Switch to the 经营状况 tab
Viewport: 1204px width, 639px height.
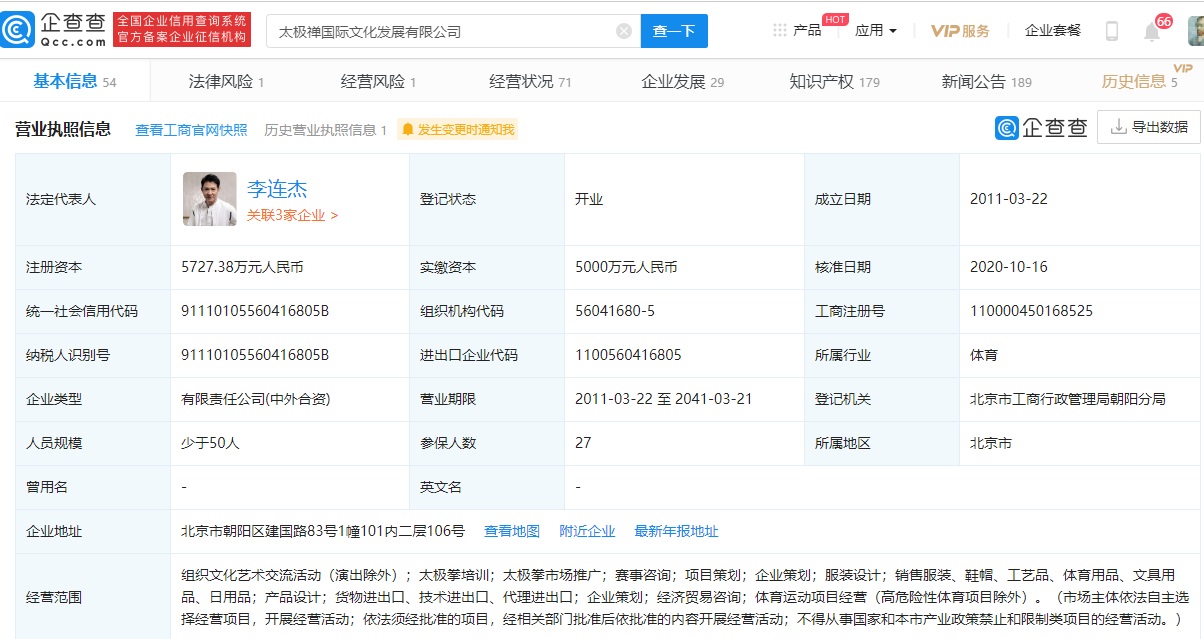tap(530, 82)
